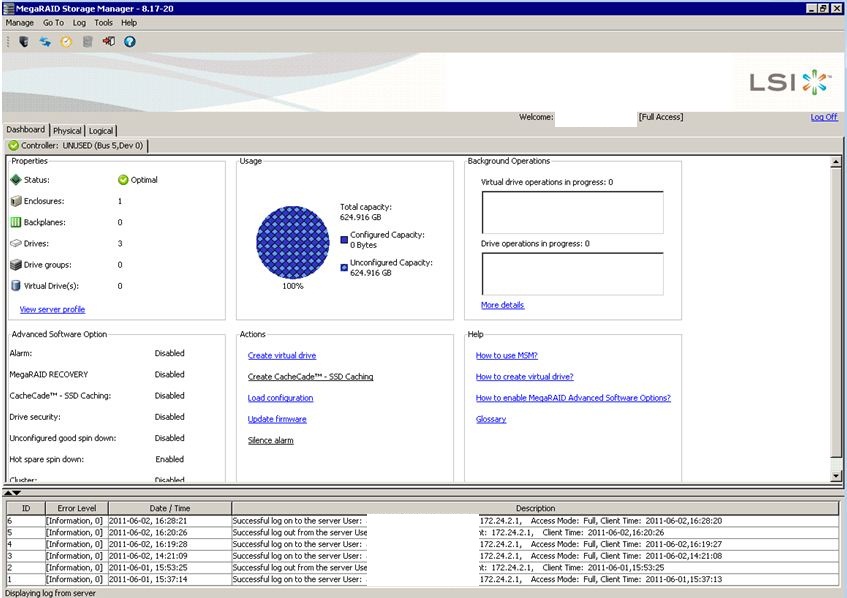847x598 pixels.
Task: Select log row dated 2011-06-02, 16:19:28
Action: pyautogui.click(x=422, y=544)
